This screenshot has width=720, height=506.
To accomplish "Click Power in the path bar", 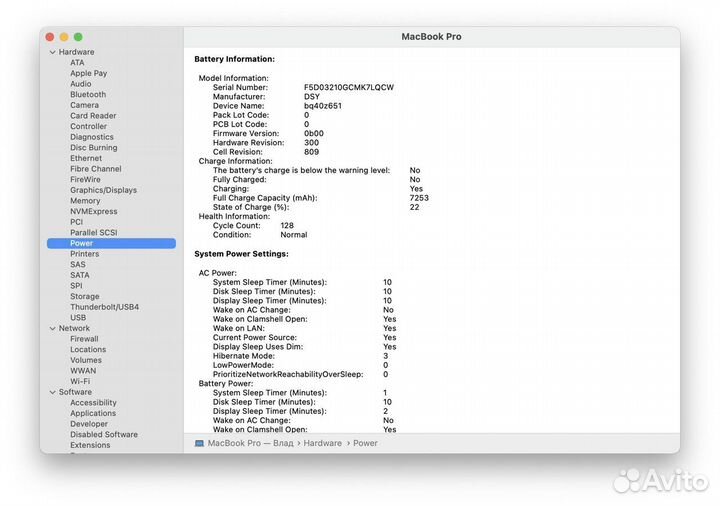I will [x=365, y=444].
